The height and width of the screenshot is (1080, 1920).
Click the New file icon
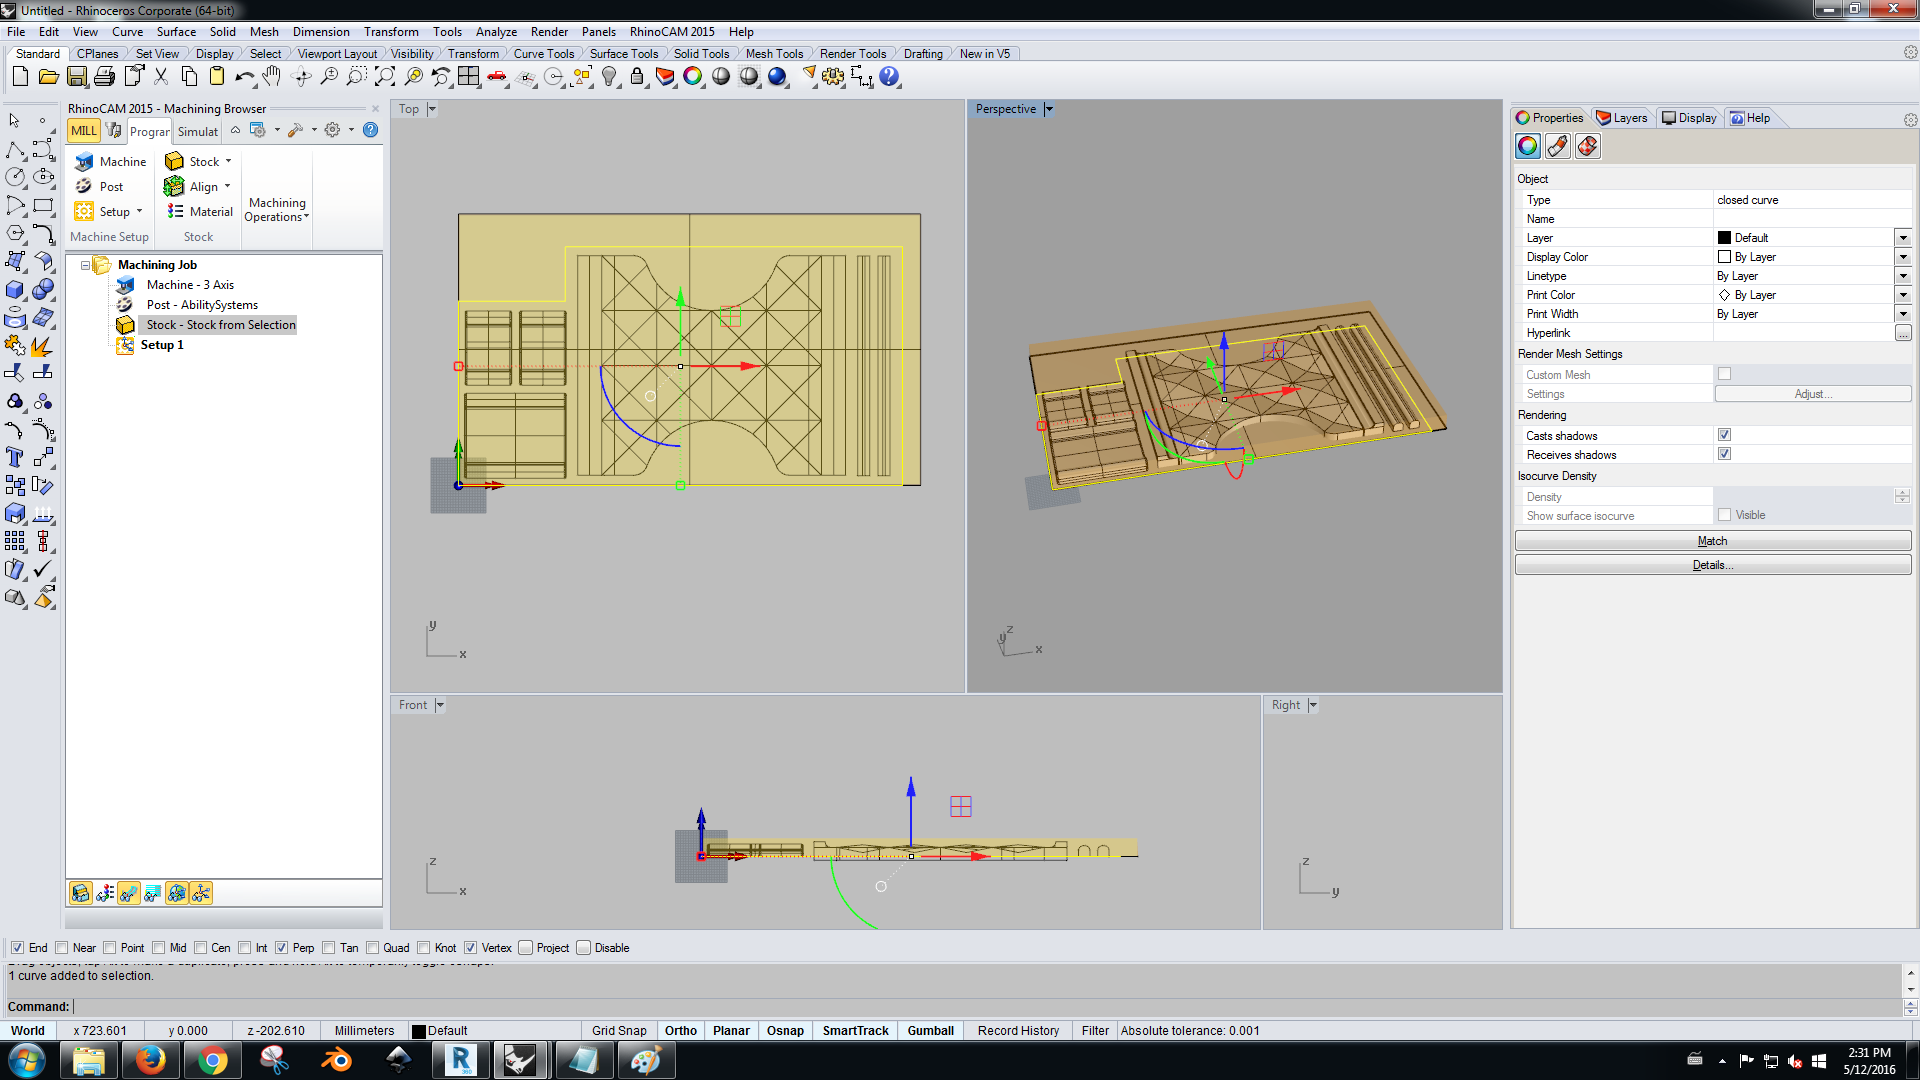pos(20,76)
